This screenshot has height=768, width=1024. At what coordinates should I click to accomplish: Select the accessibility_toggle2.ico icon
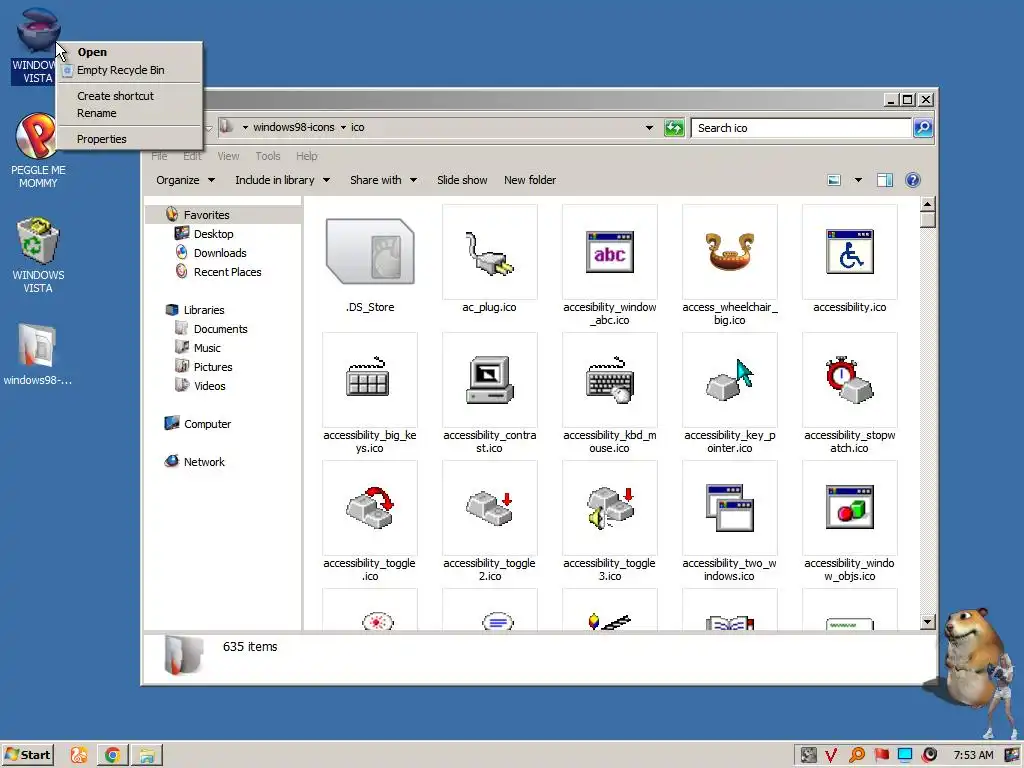pos(489,508)
